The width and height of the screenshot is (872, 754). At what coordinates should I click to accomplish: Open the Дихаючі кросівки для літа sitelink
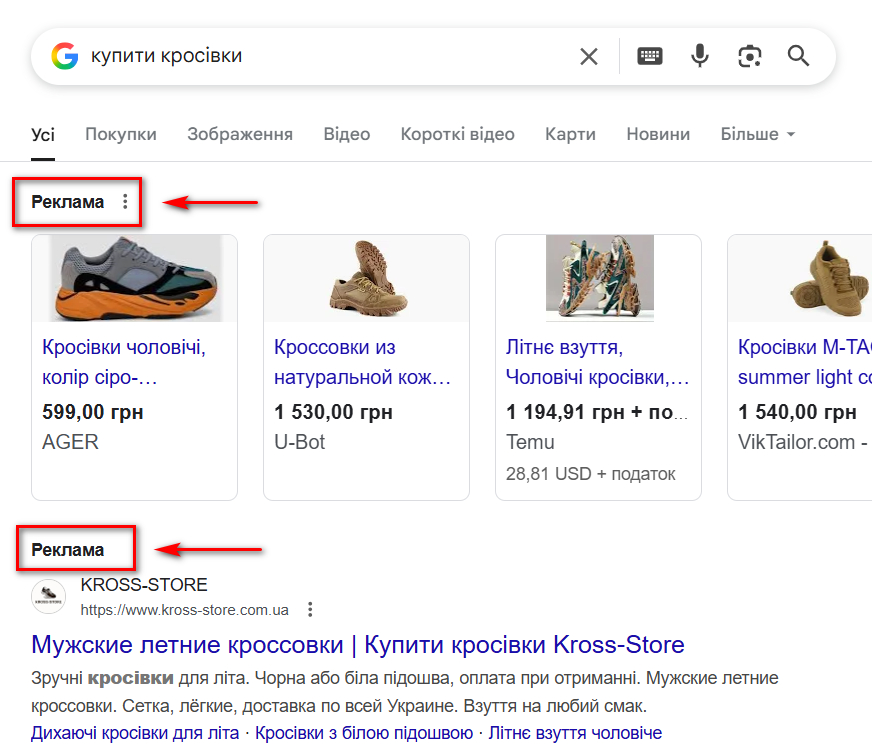tap(135, 733)
